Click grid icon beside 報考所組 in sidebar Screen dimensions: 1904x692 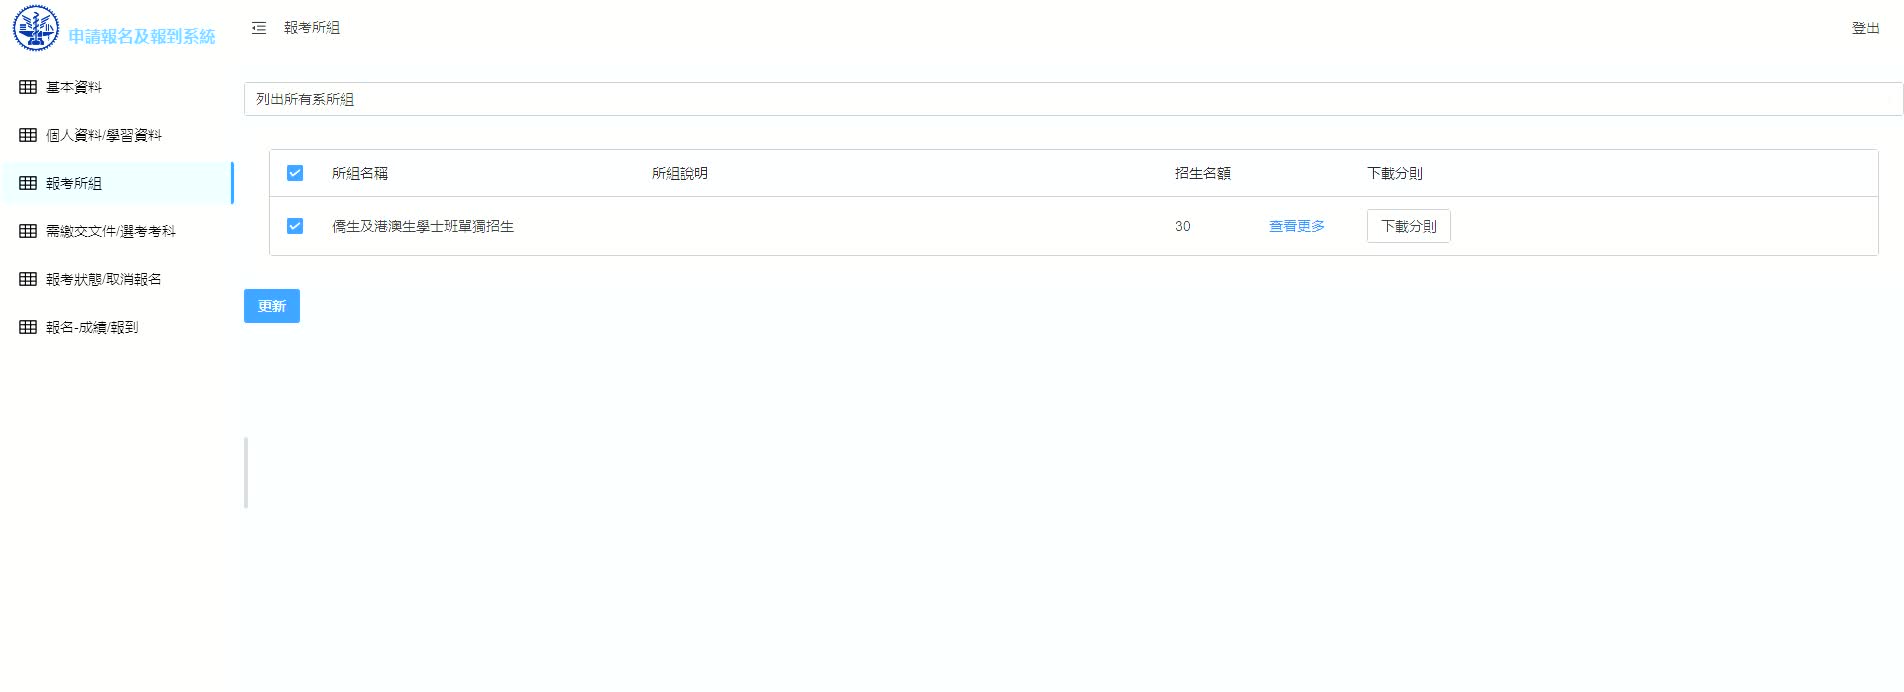[28, 183]
